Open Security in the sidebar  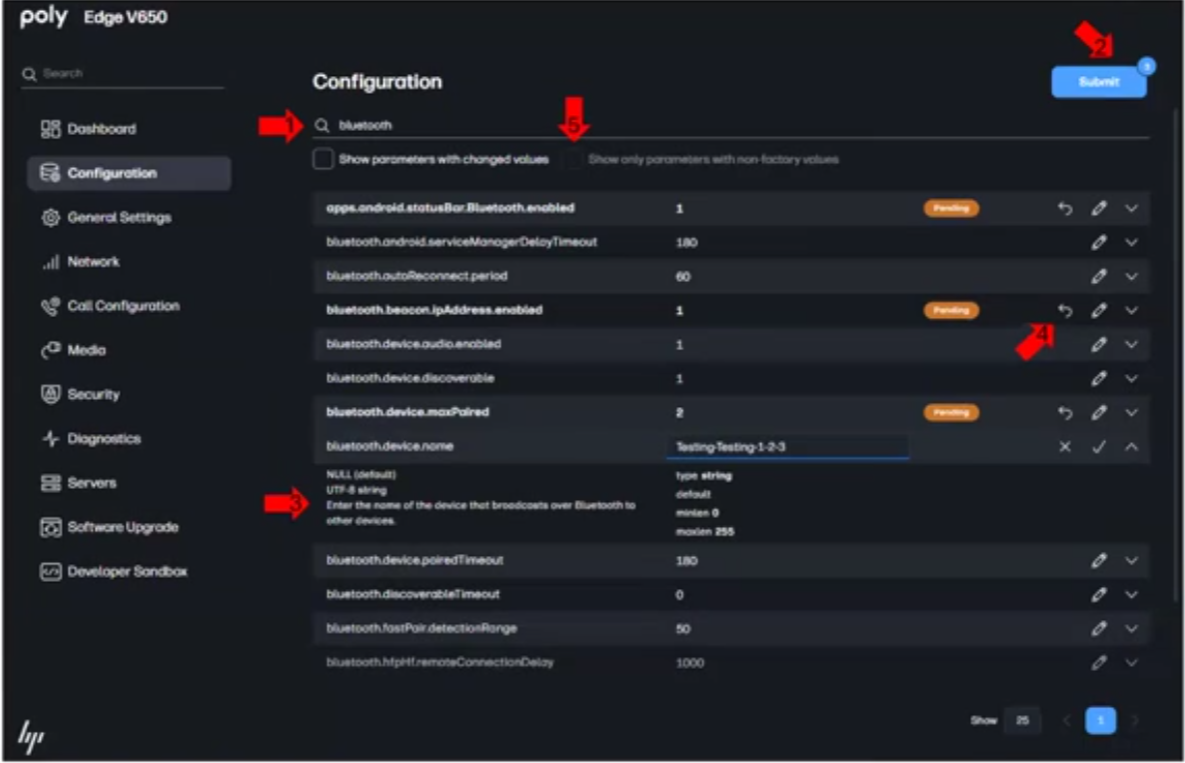[x=128, y=394]
